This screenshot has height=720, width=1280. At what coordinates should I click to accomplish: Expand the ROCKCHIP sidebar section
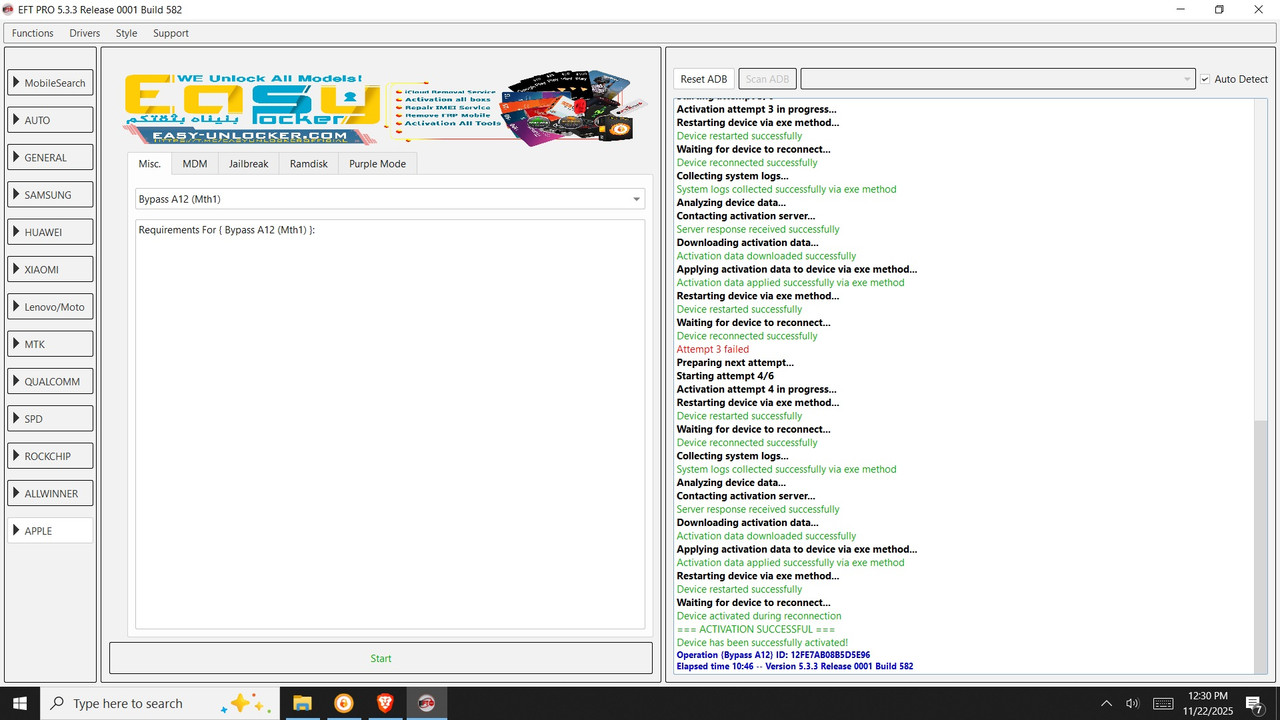pyautogui.click(x=51, y=456)
